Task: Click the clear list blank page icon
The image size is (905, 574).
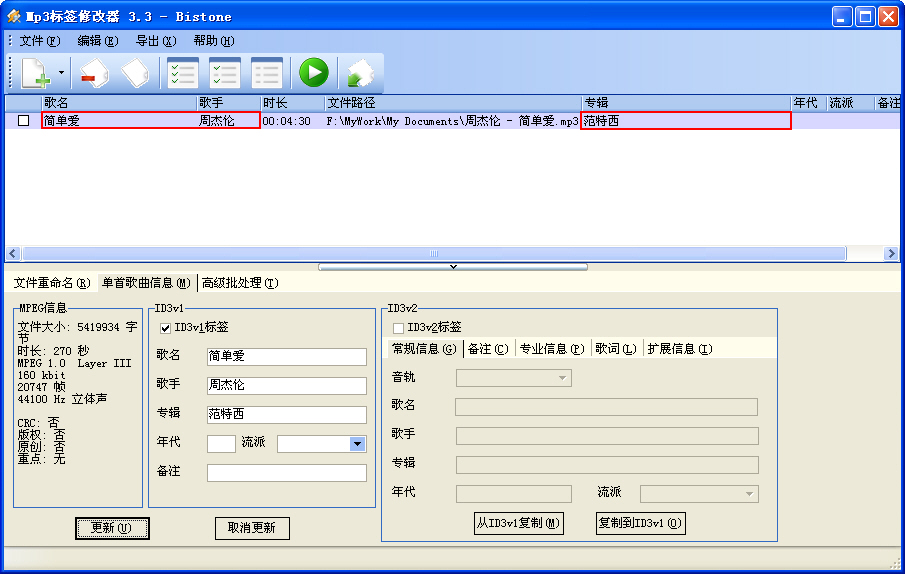Action: 135,73
